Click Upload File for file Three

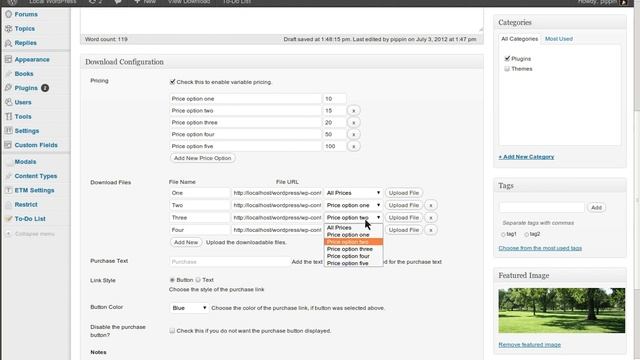[404, 218]
